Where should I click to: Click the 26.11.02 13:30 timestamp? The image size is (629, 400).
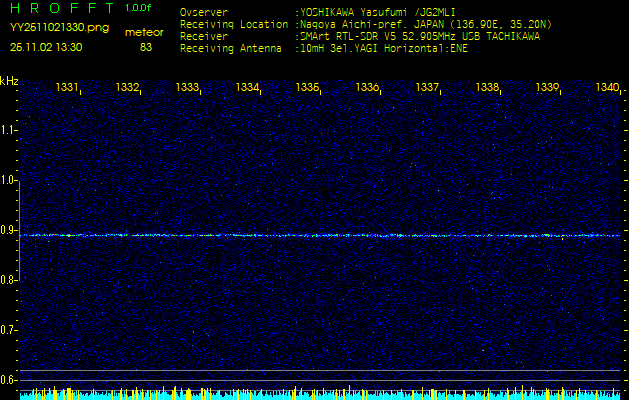pyautogui.click(x=46, y=47)
